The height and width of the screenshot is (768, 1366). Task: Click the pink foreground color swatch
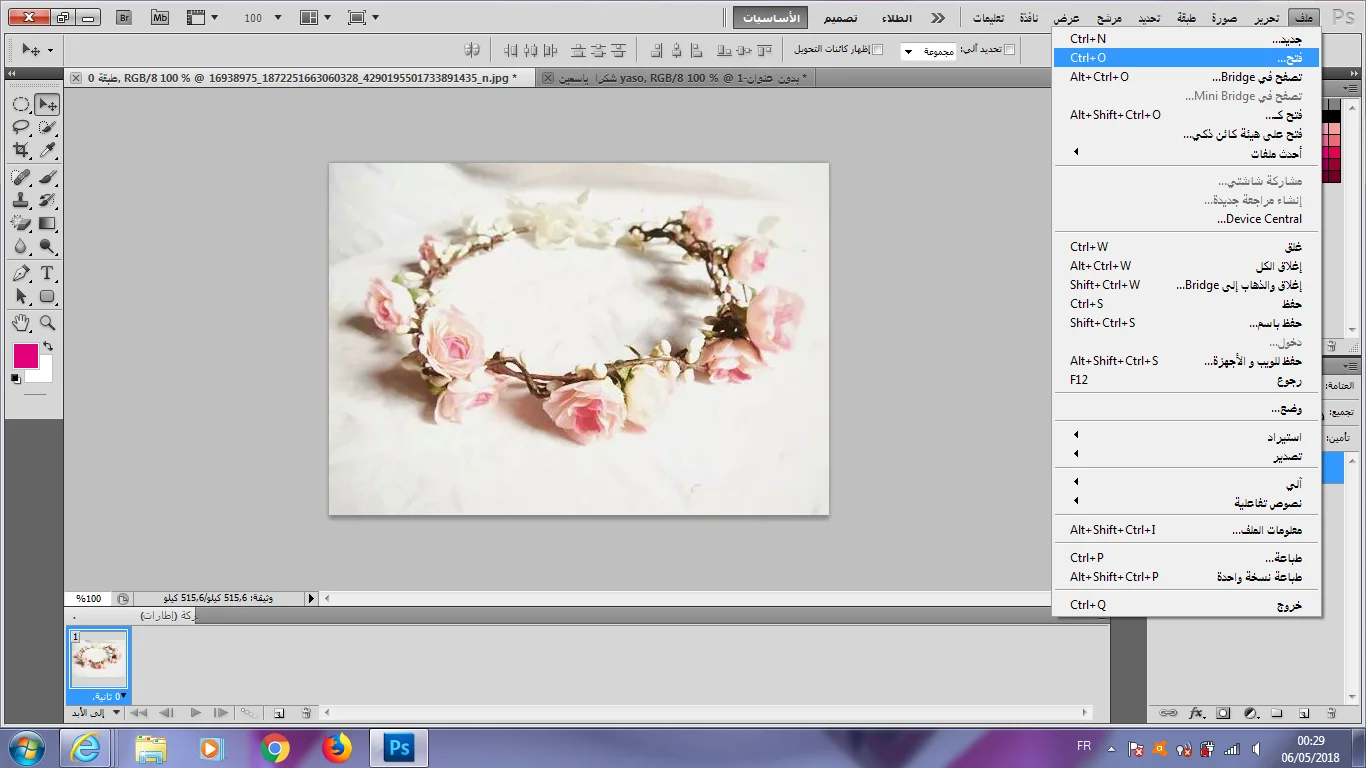coord(25,356)
